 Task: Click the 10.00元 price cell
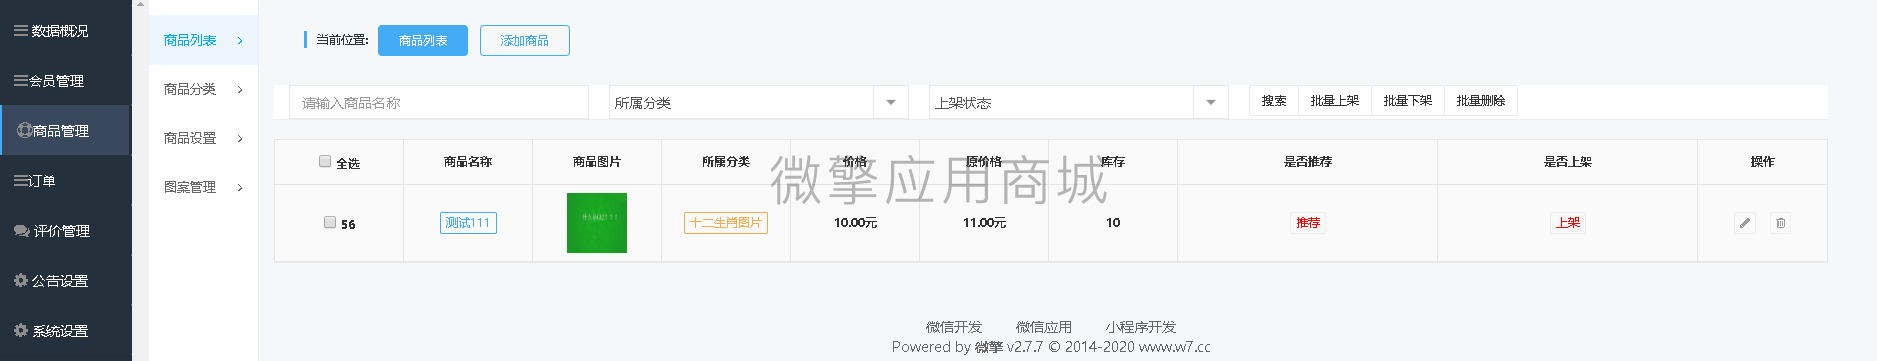(855, 223)
